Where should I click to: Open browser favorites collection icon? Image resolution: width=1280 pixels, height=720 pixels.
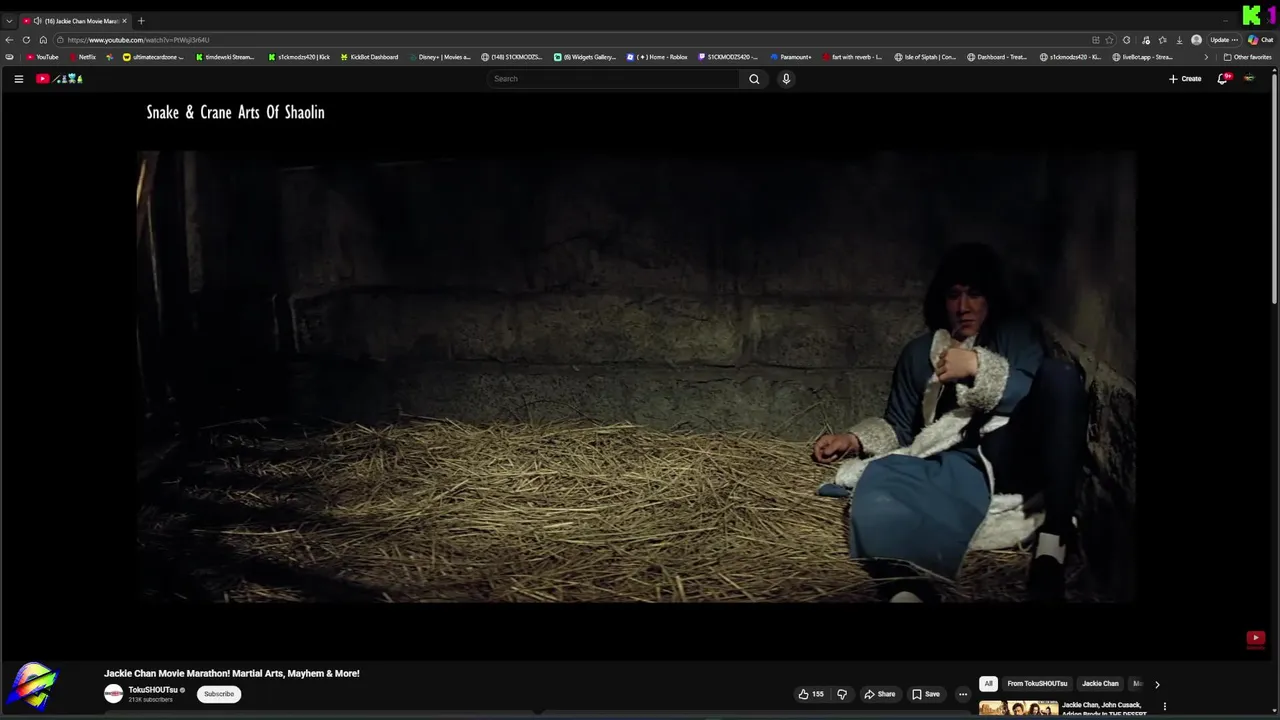(x=1162, y=40)
